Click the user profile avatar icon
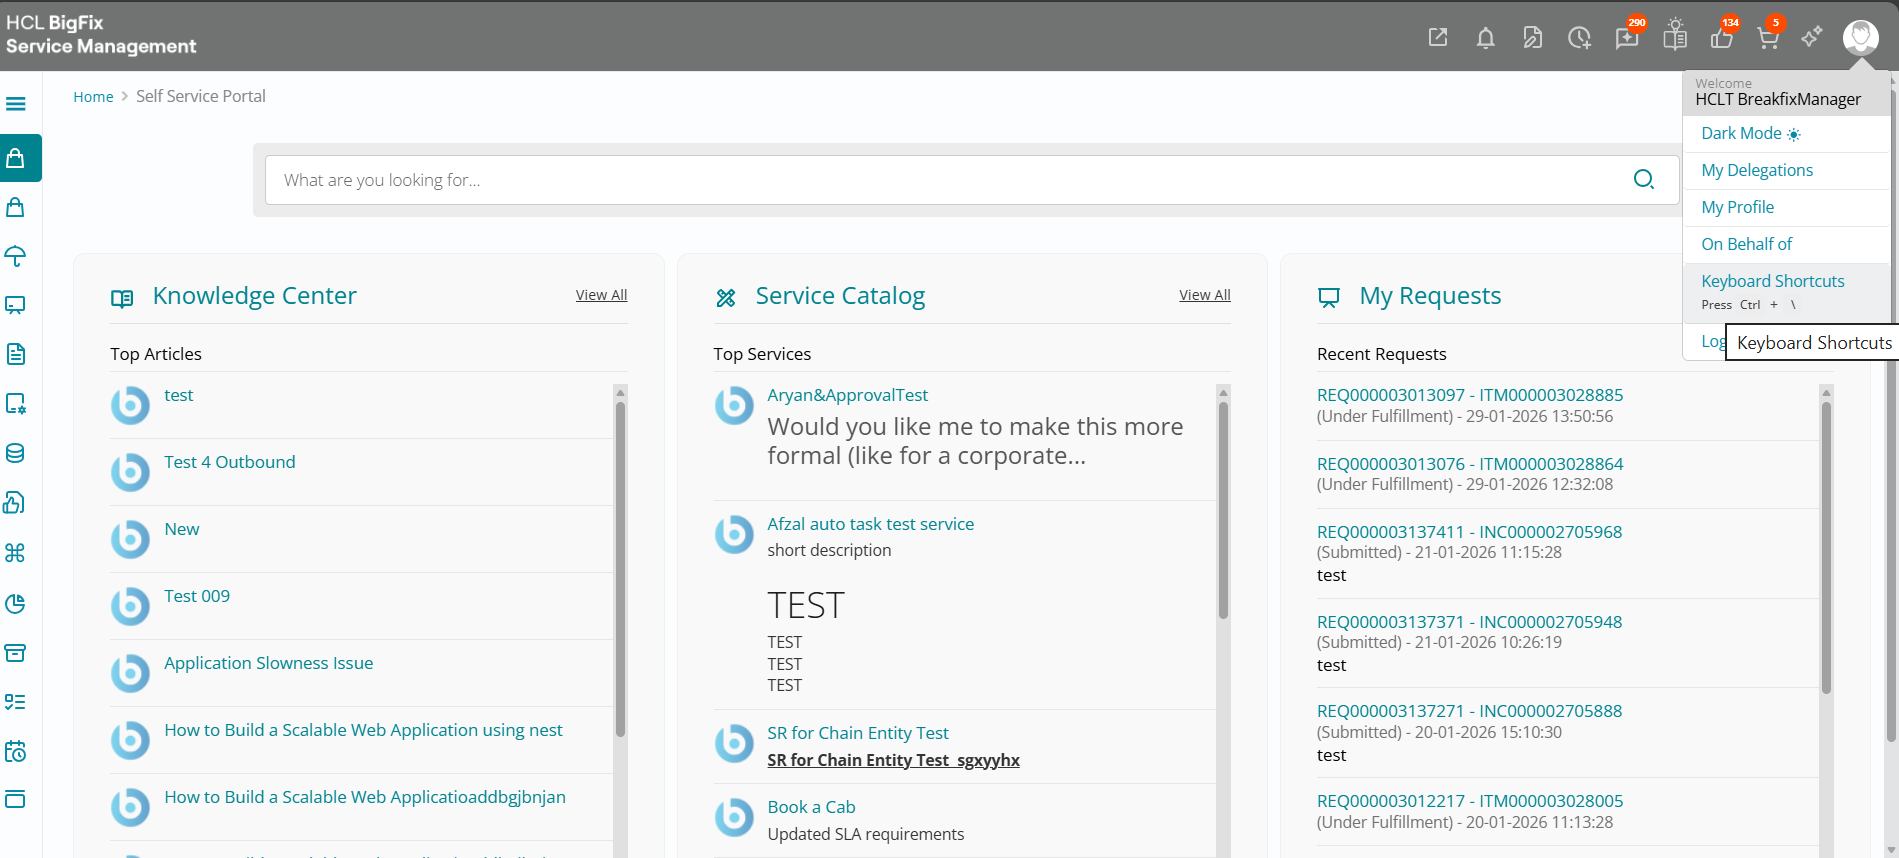1899x858 pixels. coord(1860,37)
